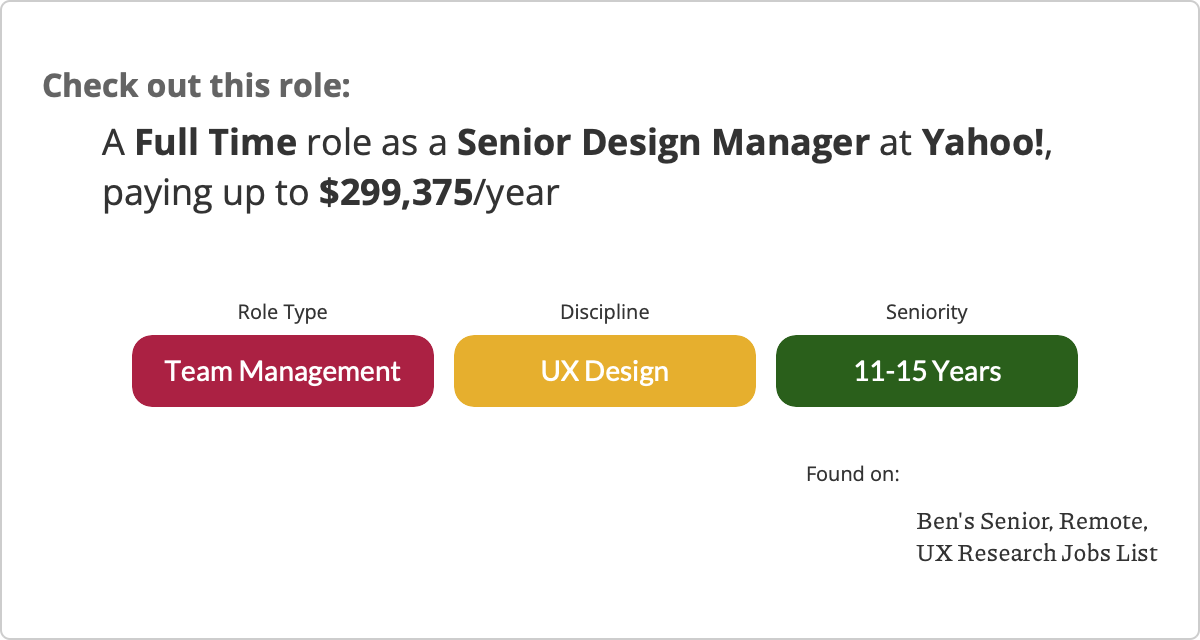Click the 'Role Type' label
Screen dimensions: 1200x640
tap(282, 312)
